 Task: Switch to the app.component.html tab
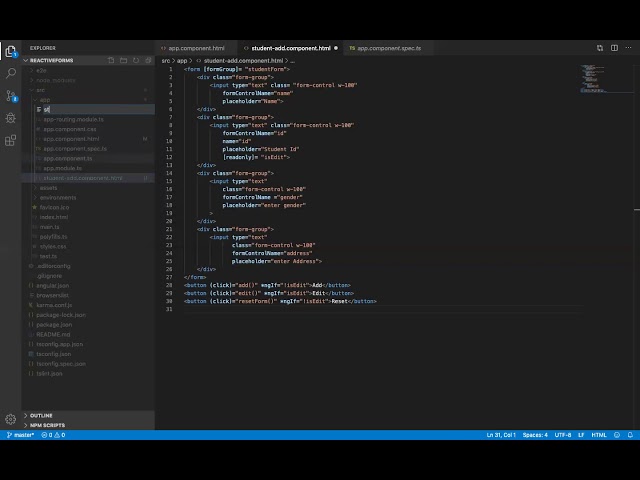coord(196,48)
